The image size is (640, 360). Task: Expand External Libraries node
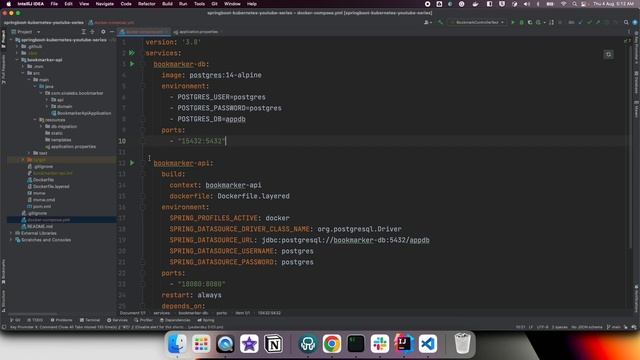[11, 233]
